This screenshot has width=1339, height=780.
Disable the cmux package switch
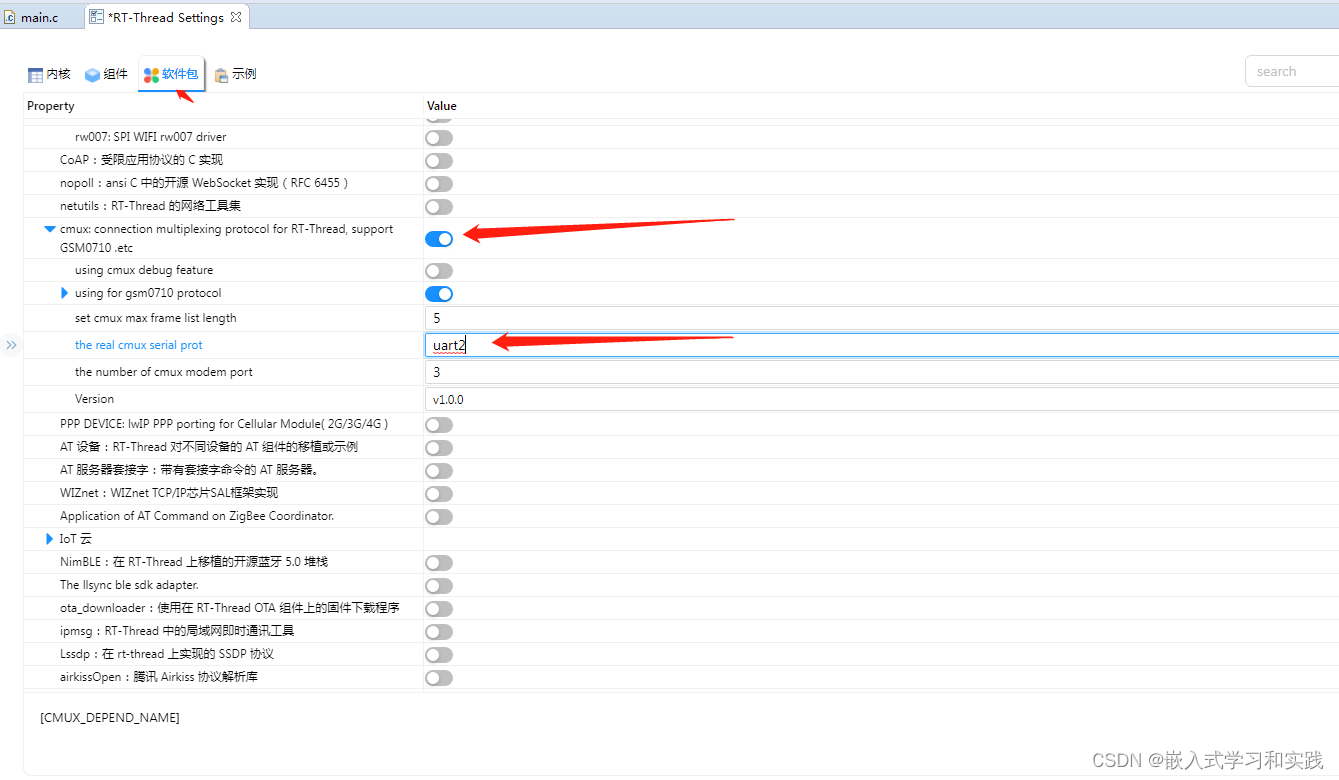pos(439,239)
